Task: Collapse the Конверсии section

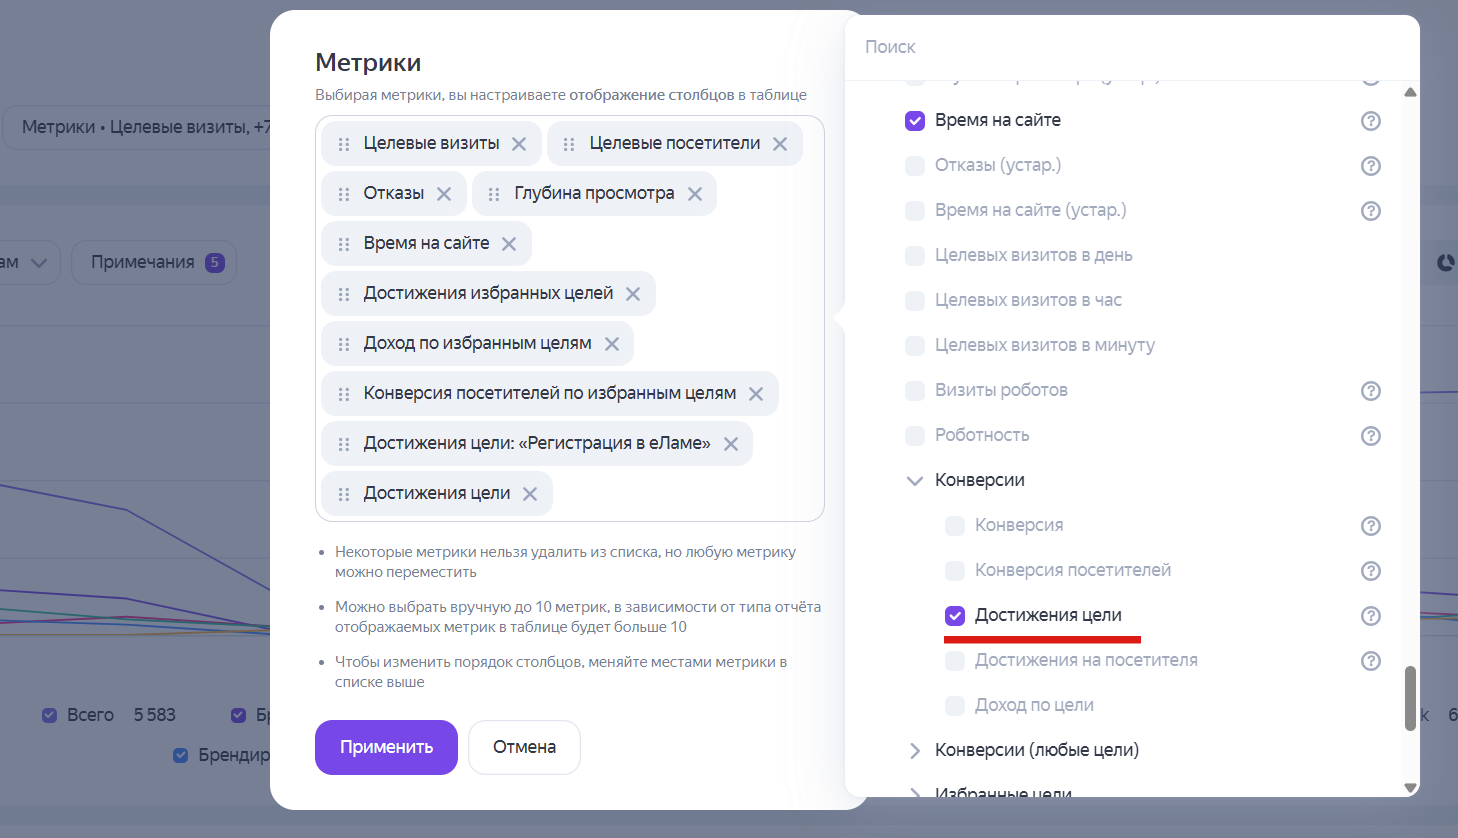Action: 915,480
